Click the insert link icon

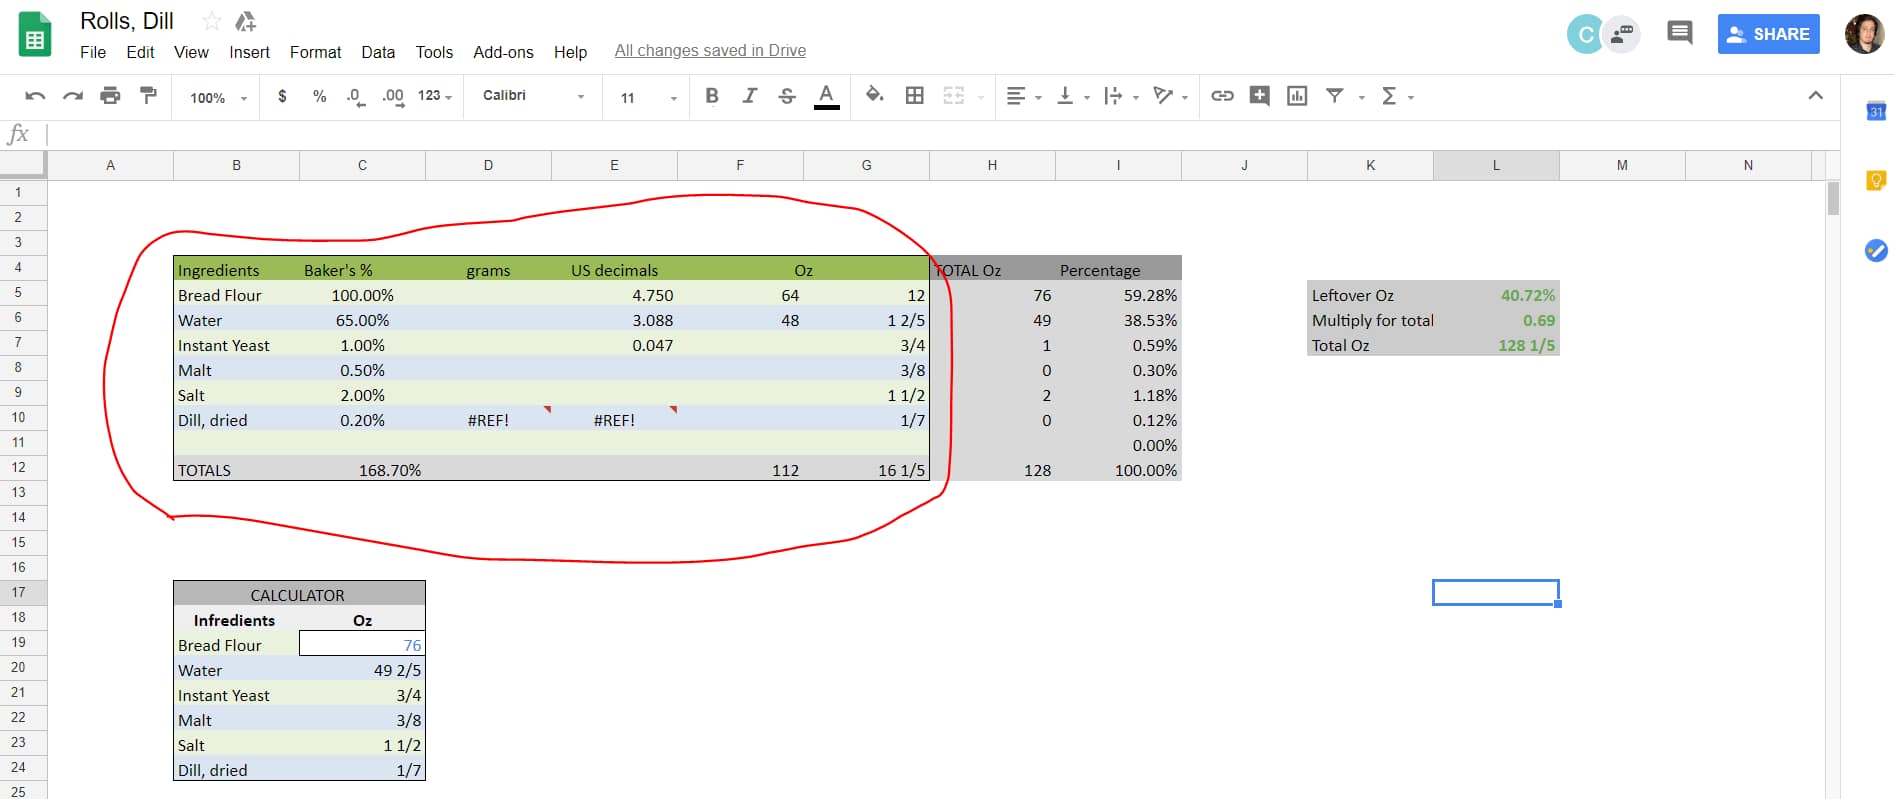[x=1222, y=96]
